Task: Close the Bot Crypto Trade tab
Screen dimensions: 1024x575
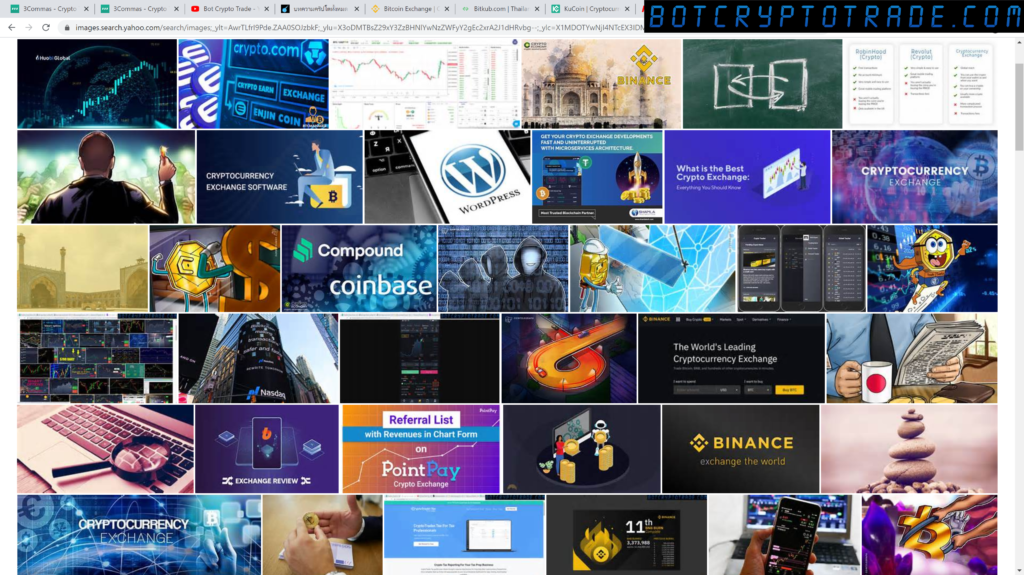Action: [266, 9]
